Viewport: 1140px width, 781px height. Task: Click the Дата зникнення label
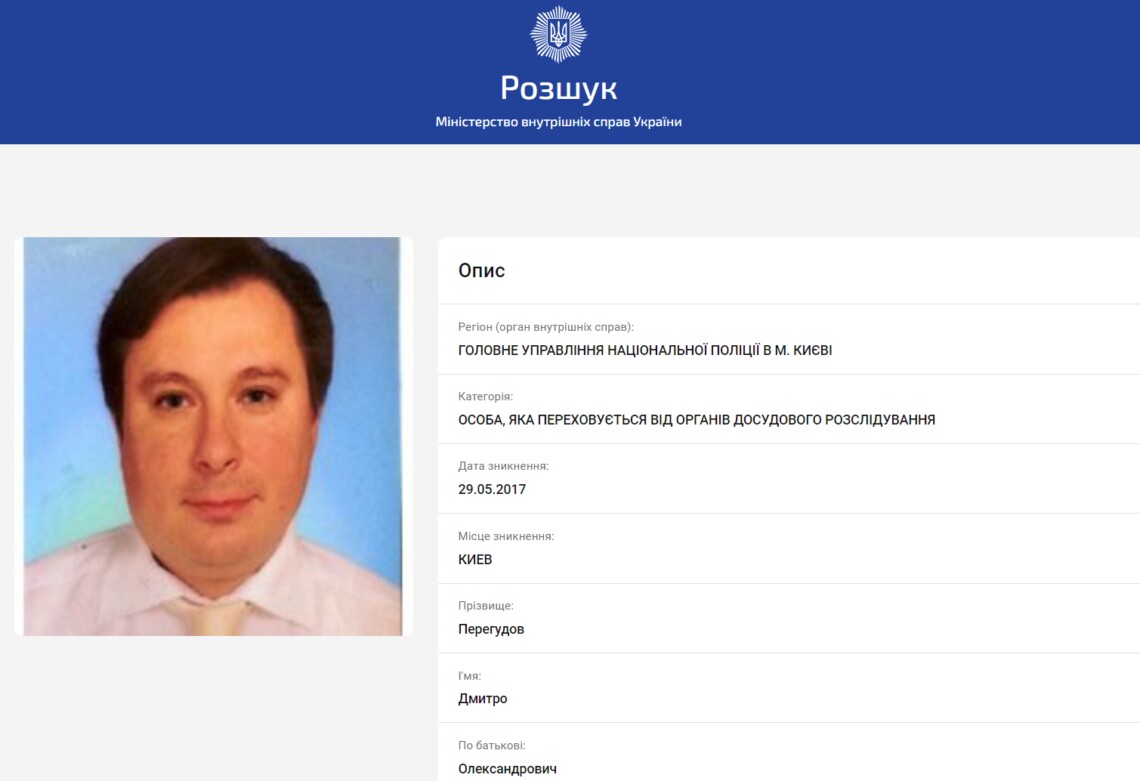coord(503,466)
